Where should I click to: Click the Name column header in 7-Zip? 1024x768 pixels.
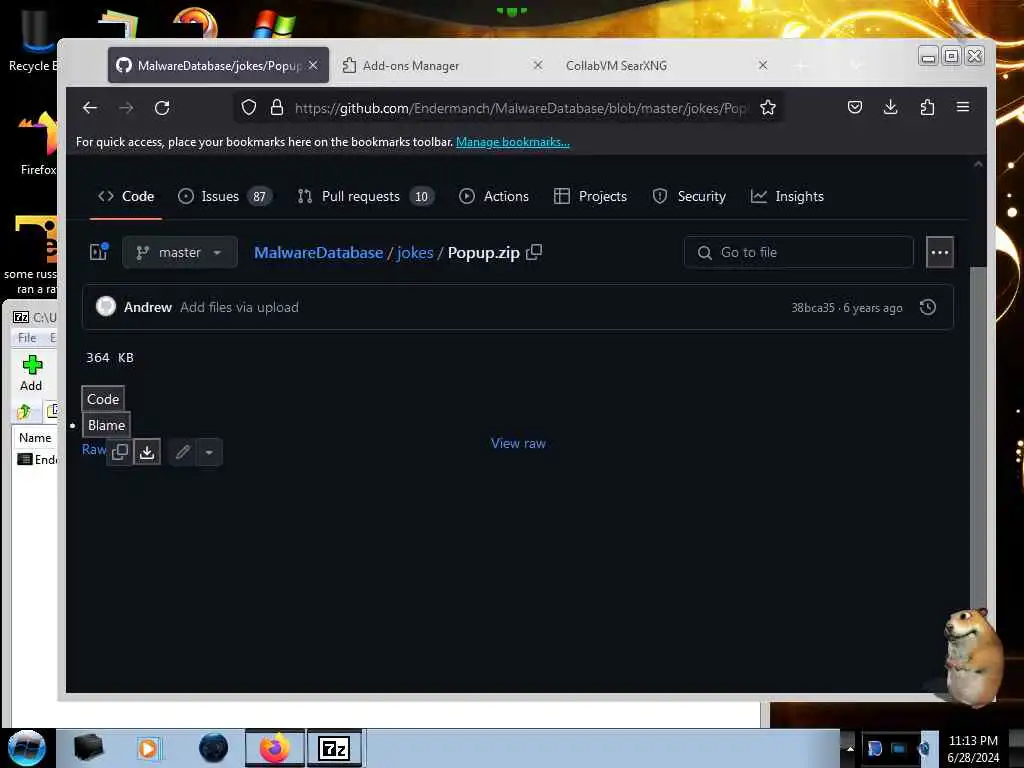(35, 438)
